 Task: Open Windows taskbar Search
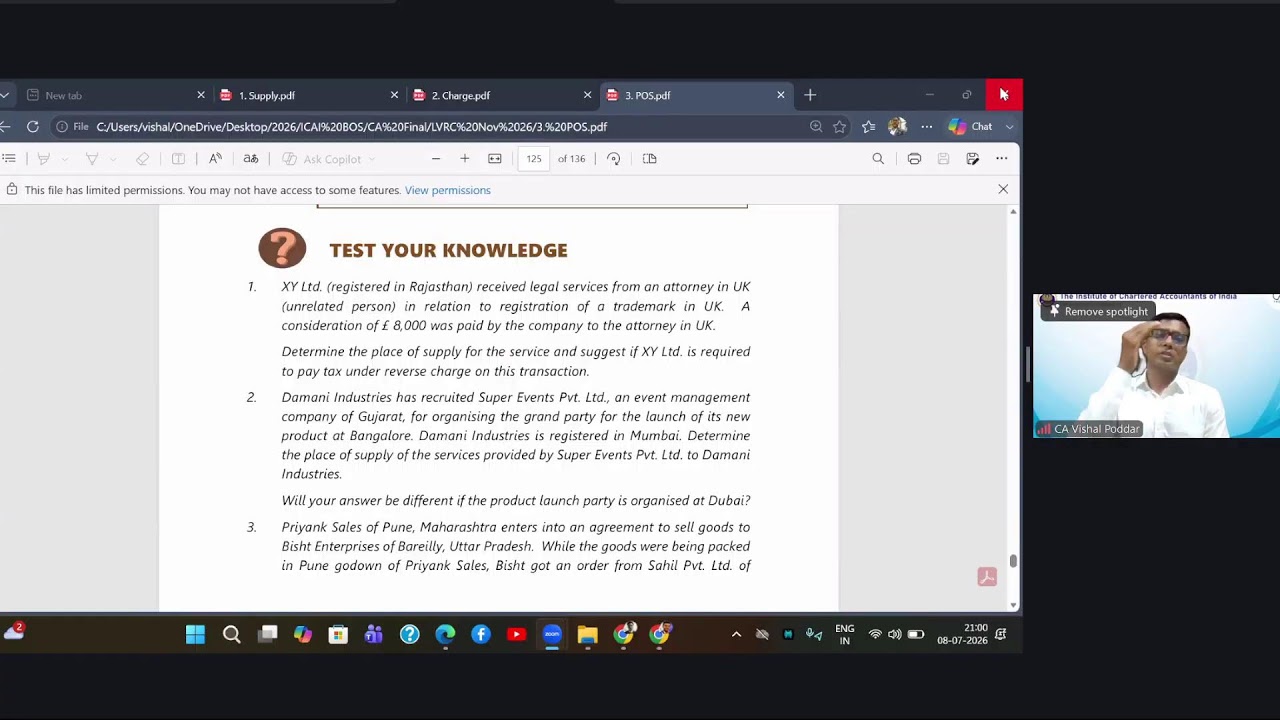coord(231,634)
